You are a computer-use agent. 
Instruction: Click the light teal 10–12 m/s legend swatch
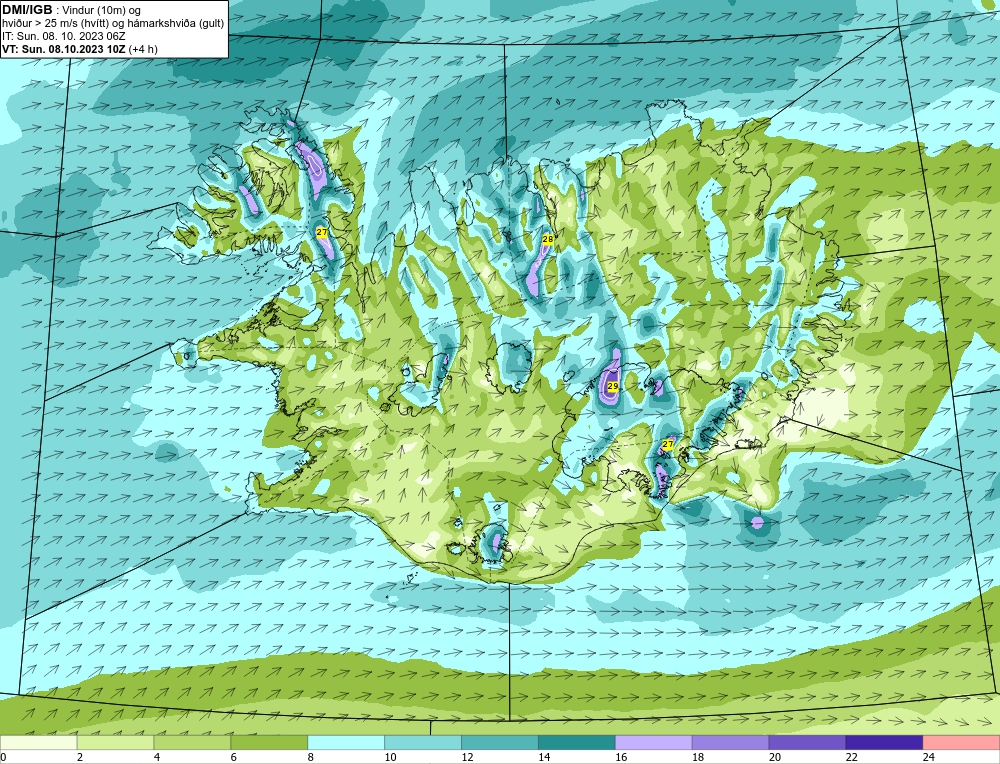(x=423, y=743)
